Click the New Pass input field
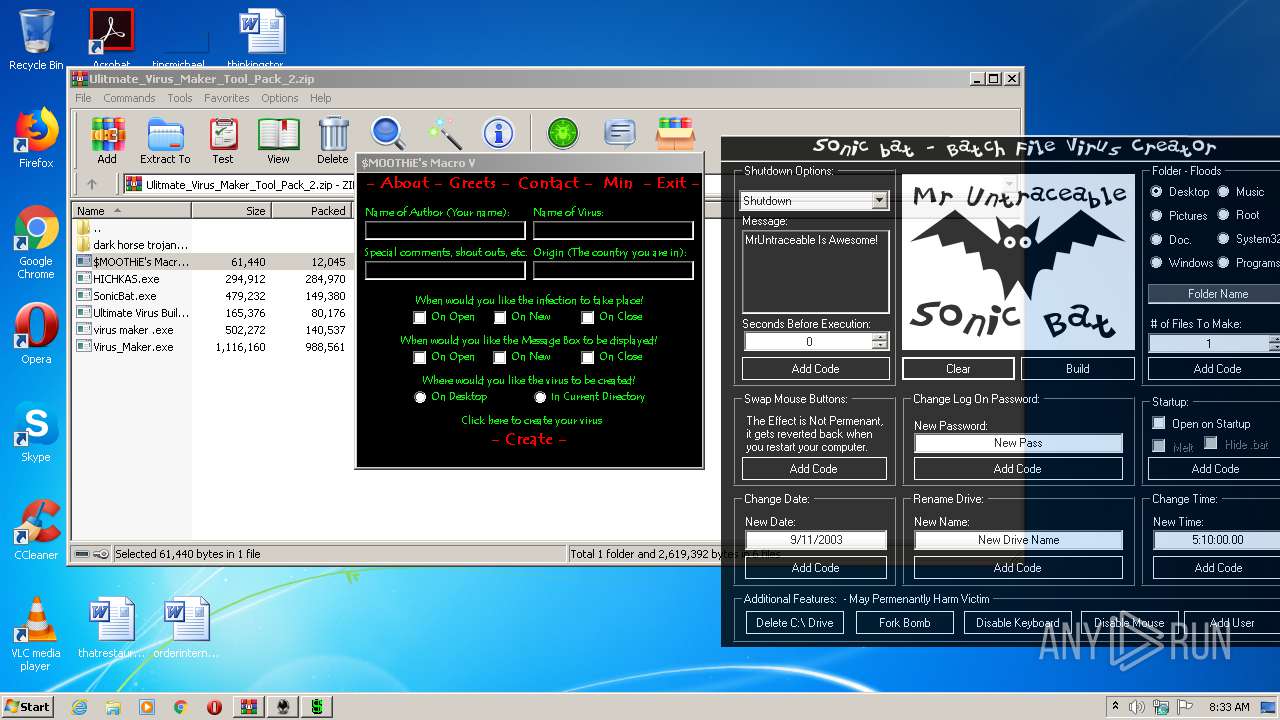Viewport: 1280px width, 720px height. [1018, 442]
